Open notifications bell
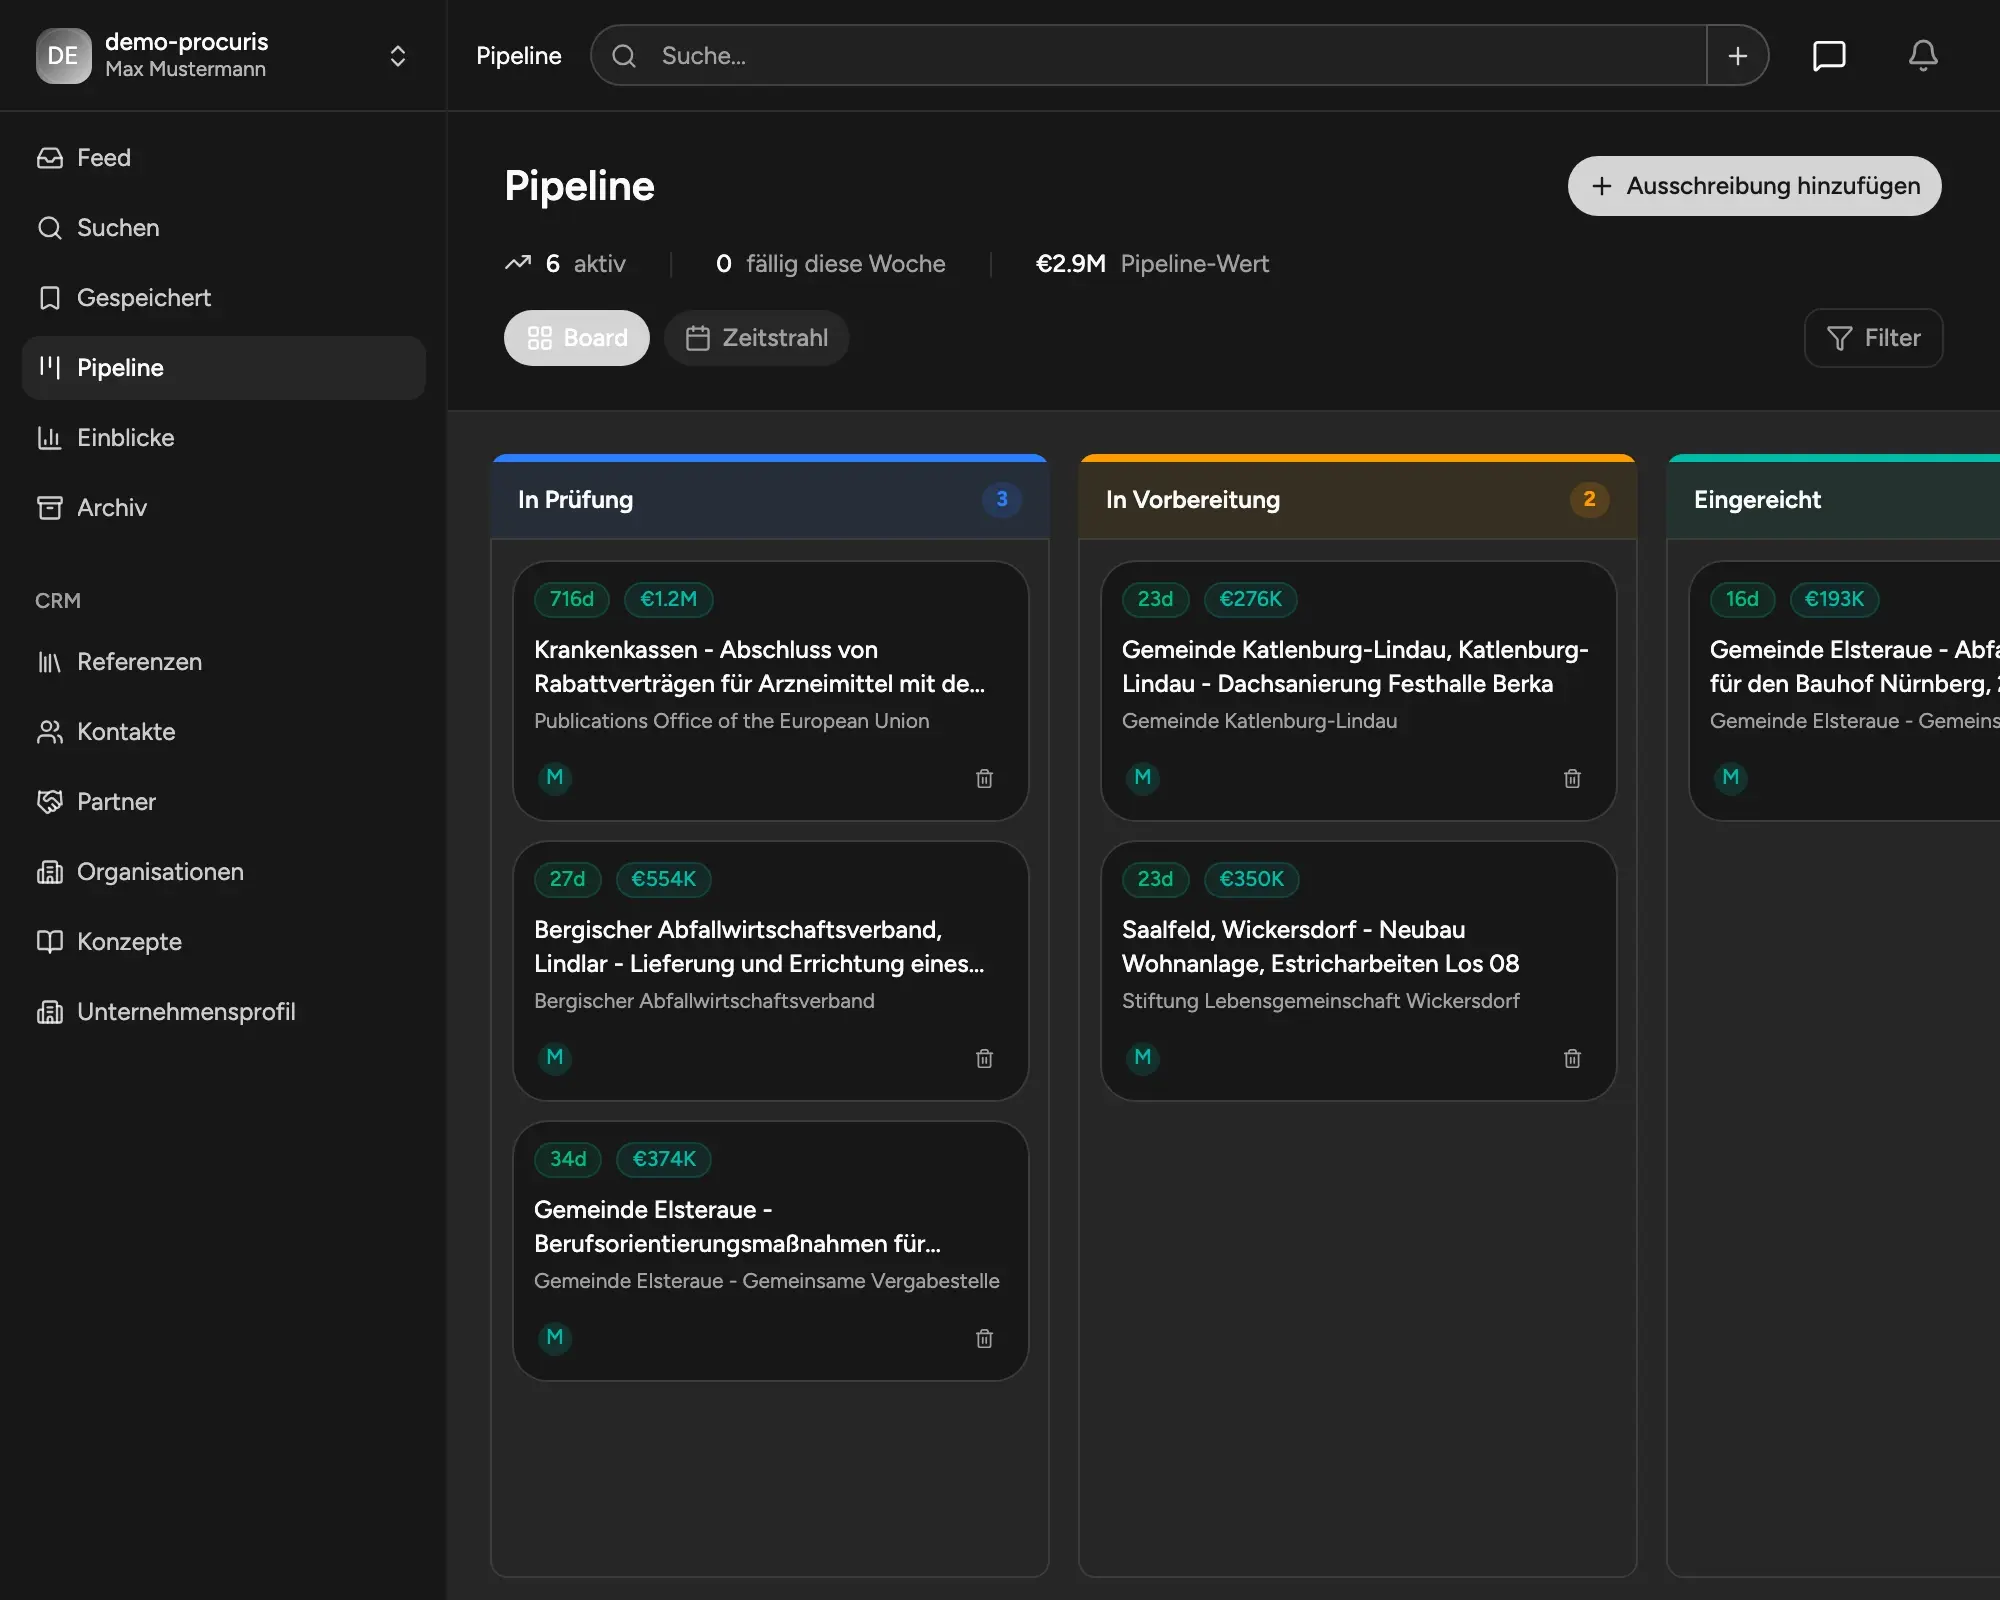 point(1923,56)
